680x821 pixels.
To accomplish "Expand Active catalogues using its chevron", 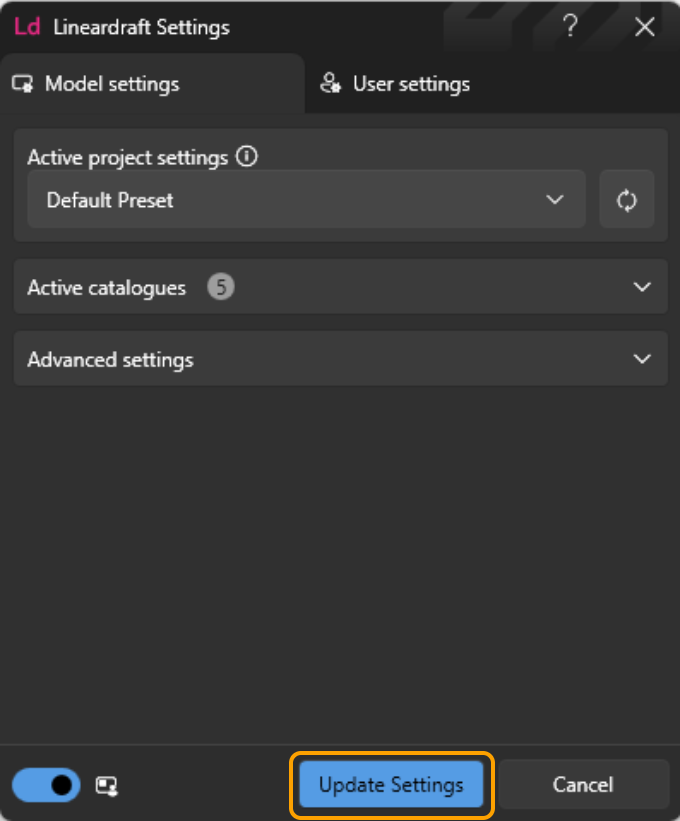I will [642, 287].
